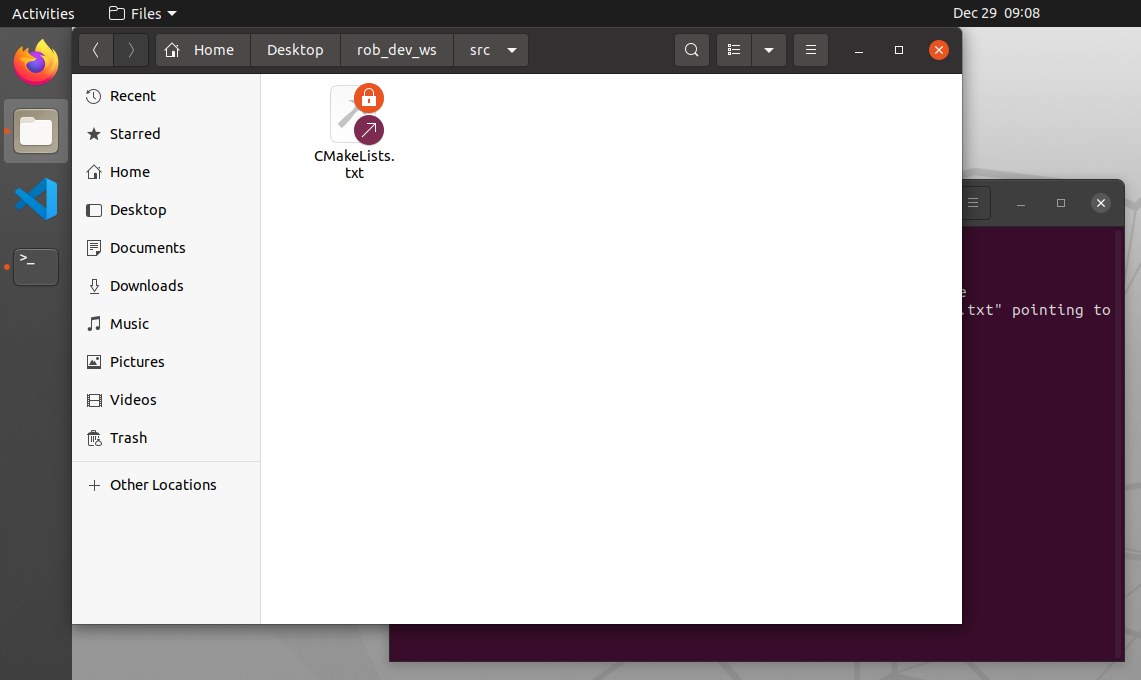1141x680 pixels.
Task: Open the terminal window's hamburger menu
Action: point(974,203)
